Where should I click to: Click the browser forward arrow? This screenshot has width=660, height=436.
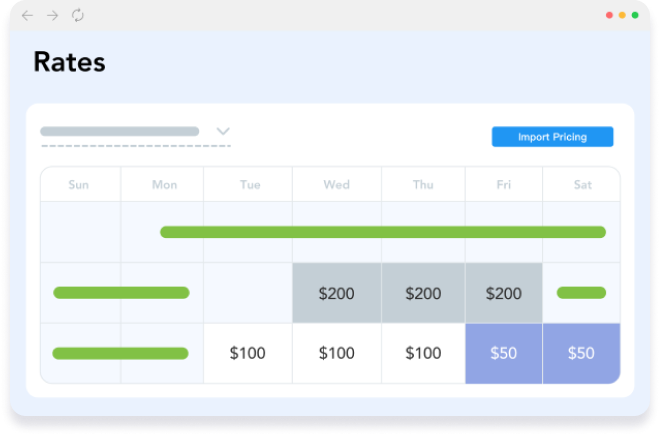tap(52, 16)
